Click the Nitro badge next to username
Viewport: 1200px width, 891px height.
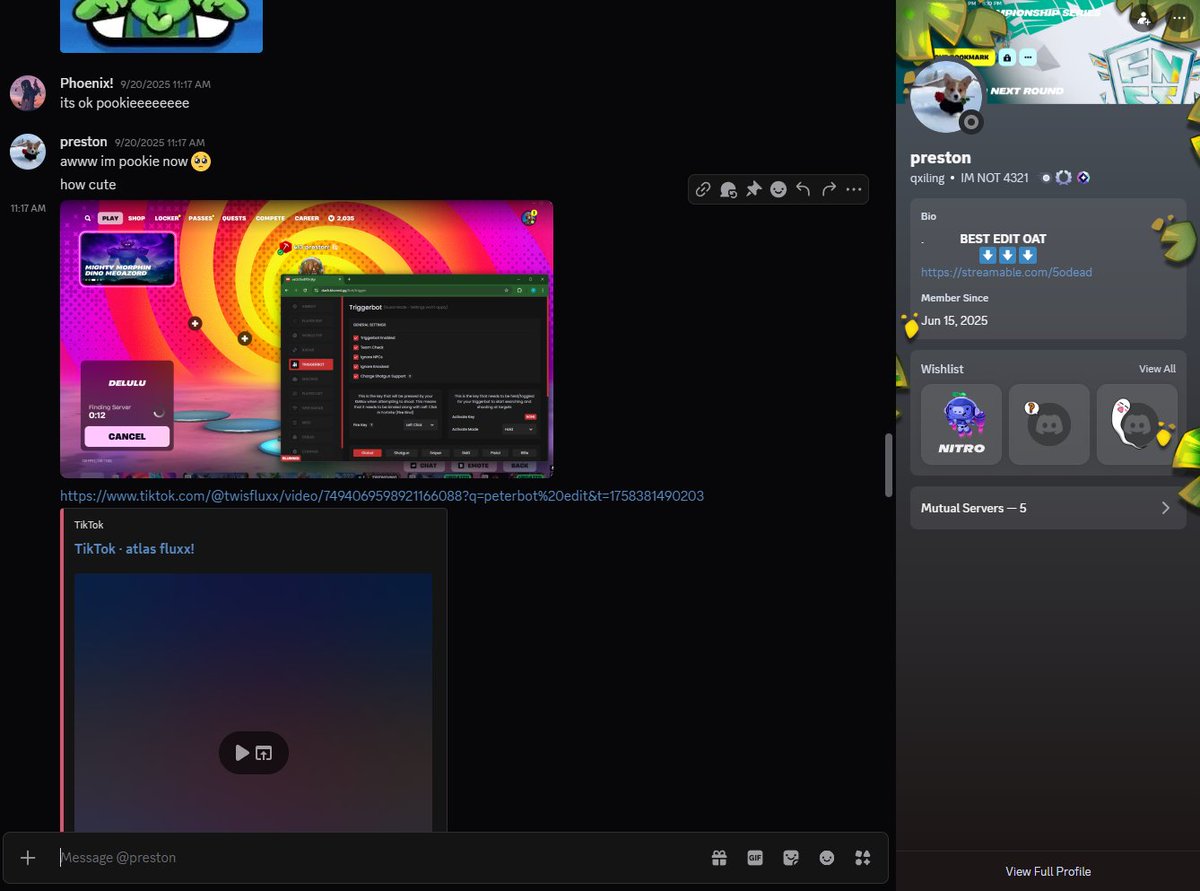click(1046, 178)
